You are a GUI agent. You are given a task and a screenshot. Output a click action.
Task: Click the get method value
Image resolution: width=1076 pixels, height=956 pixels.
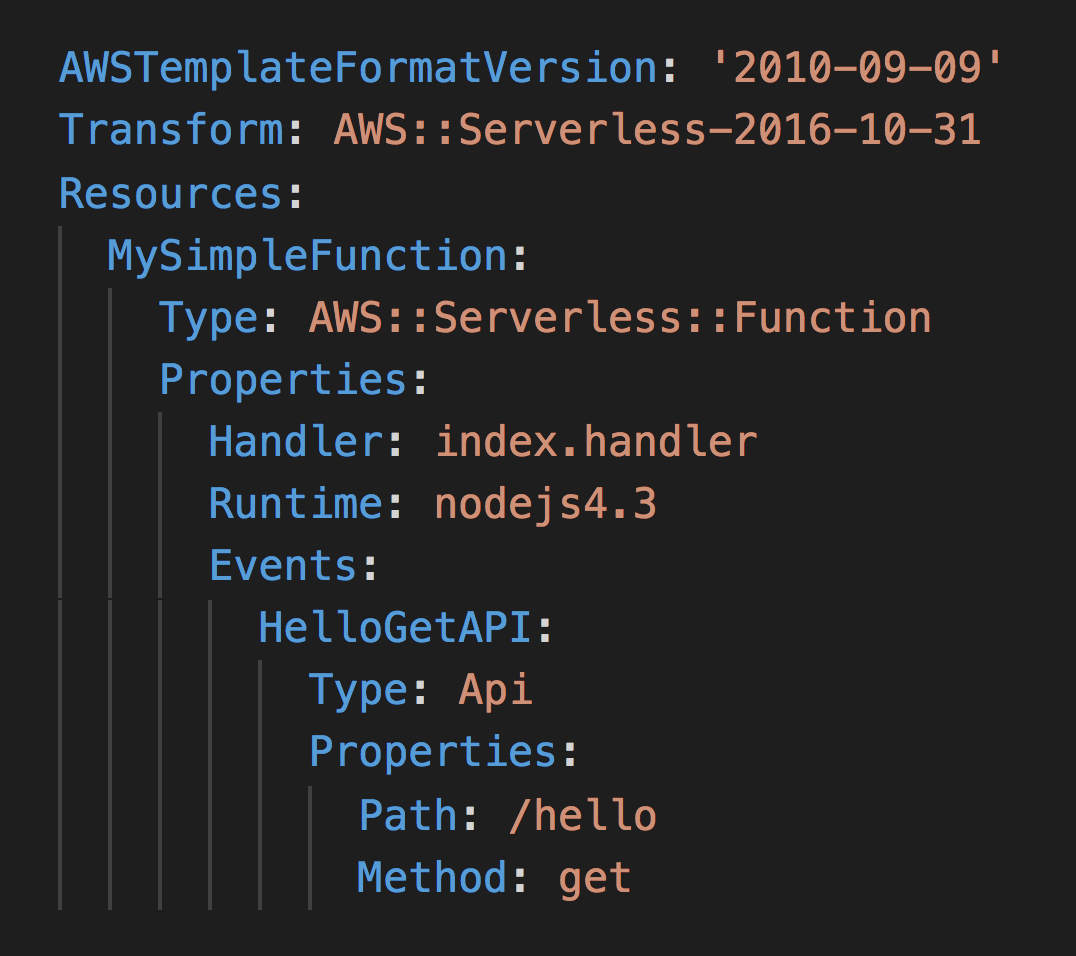pyautogui.click(x=595, y=878)
